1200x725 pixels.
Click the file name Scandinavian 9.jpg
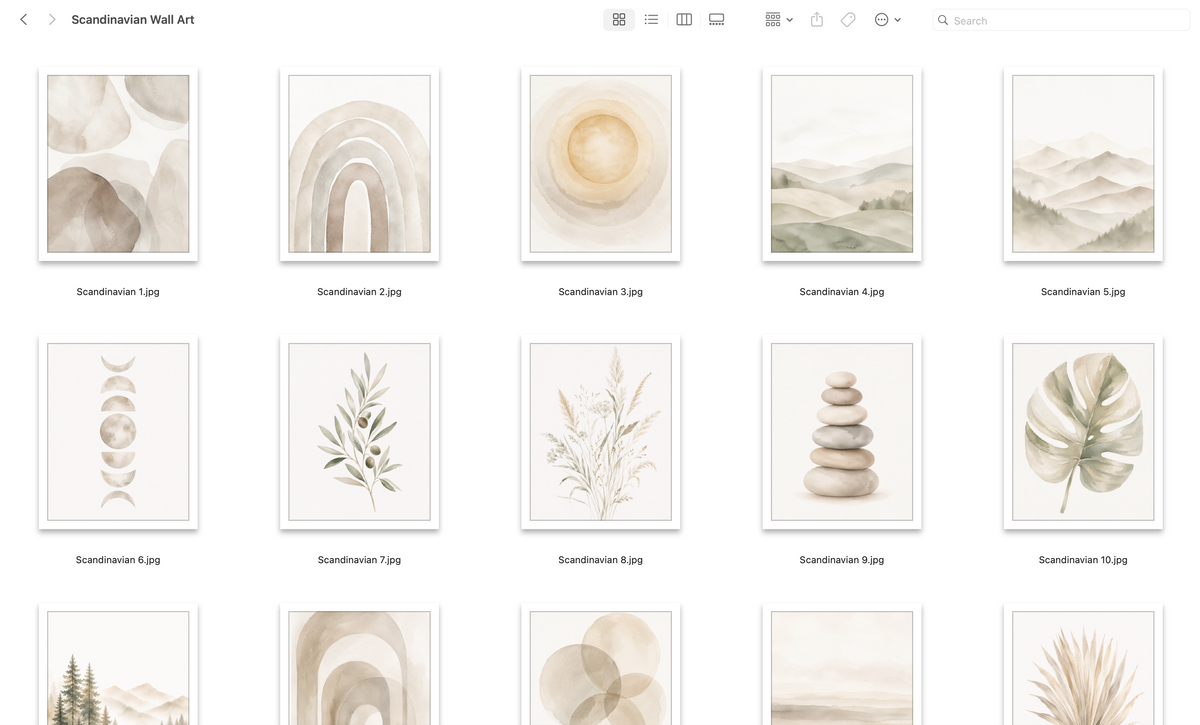point(842,560)
